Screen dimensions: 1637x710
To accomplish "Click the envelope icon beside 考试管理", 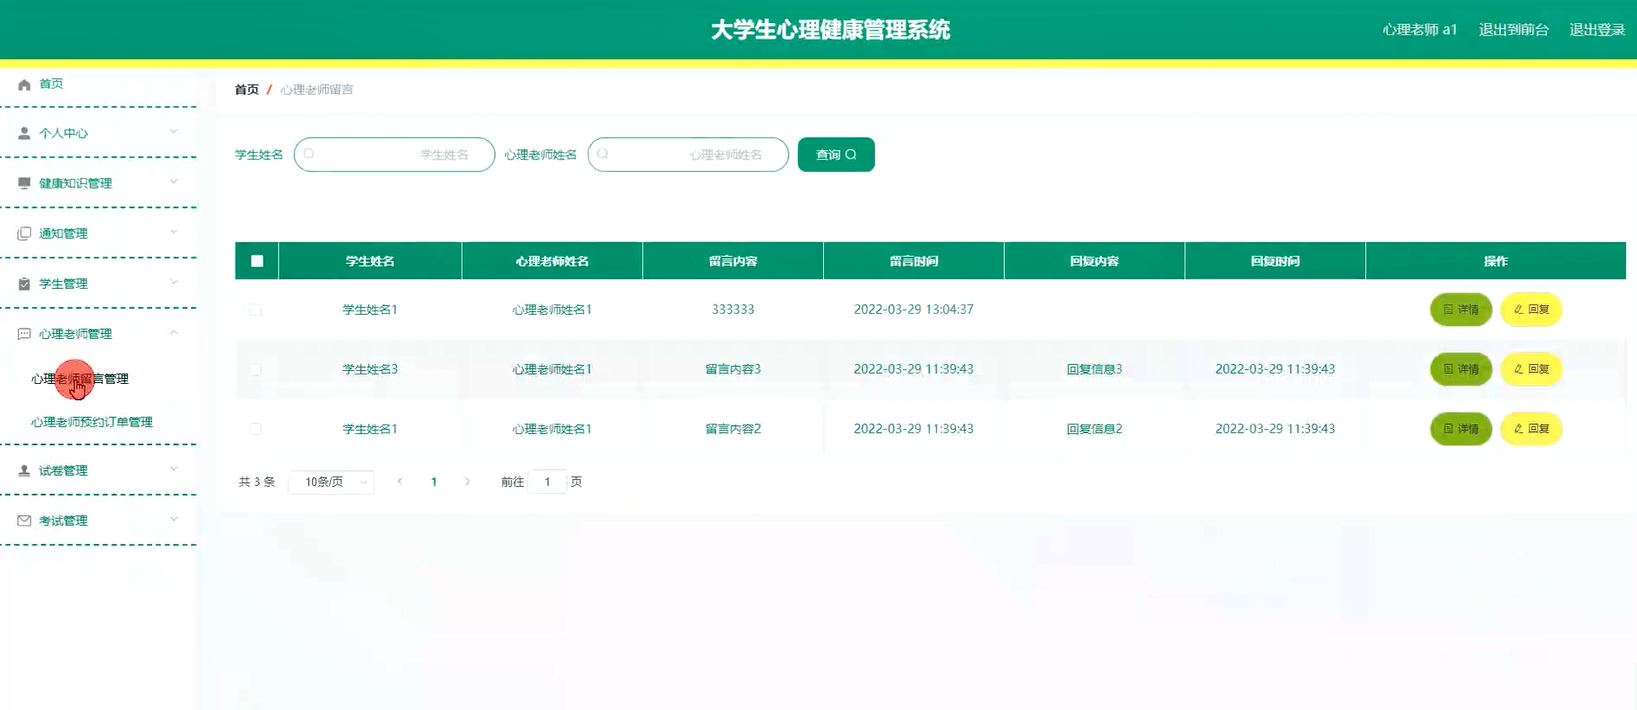I will coord(24,521).
